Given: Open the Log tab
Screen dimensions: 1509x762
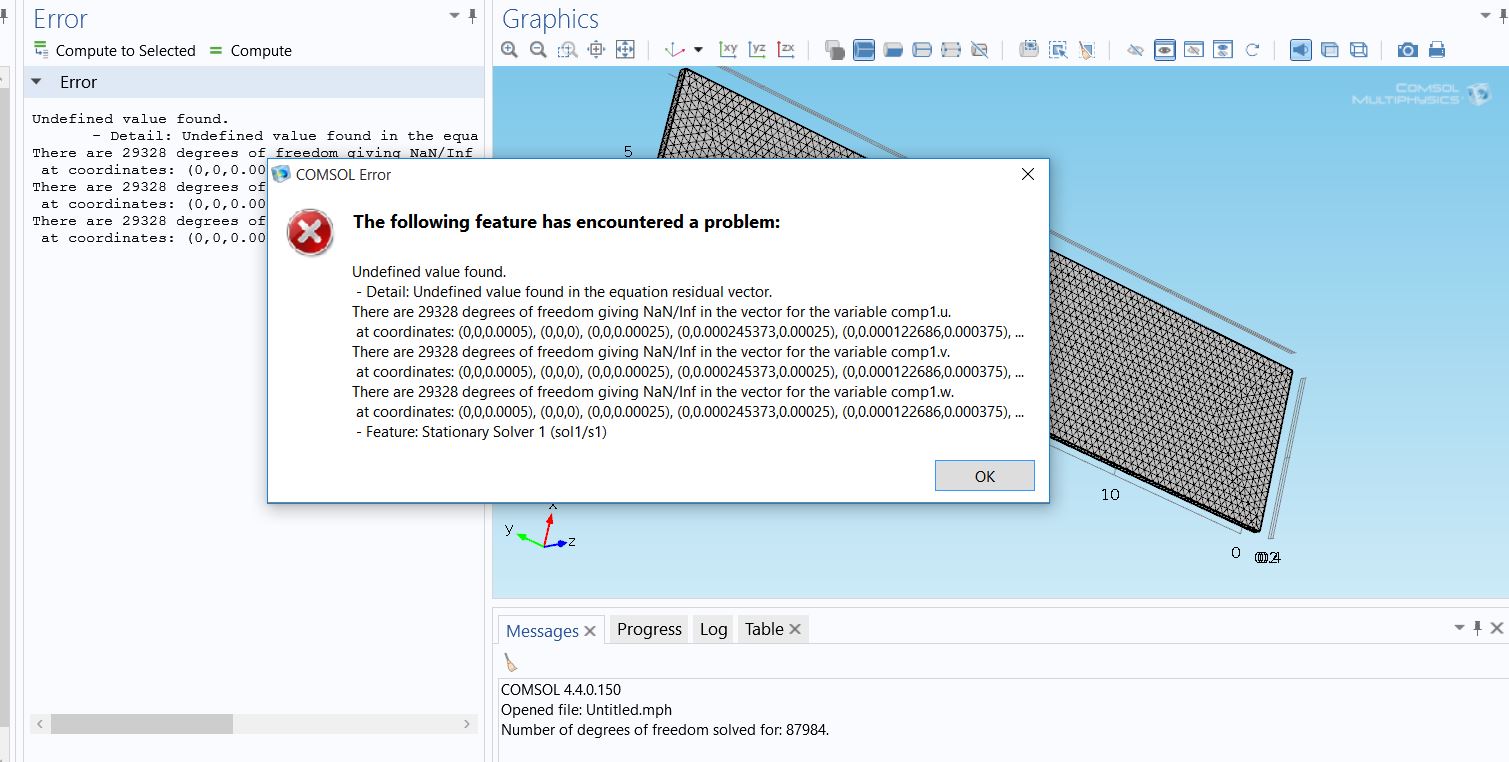Looking at the screenshot, I should pyautogui.click(x=713, y=629).
